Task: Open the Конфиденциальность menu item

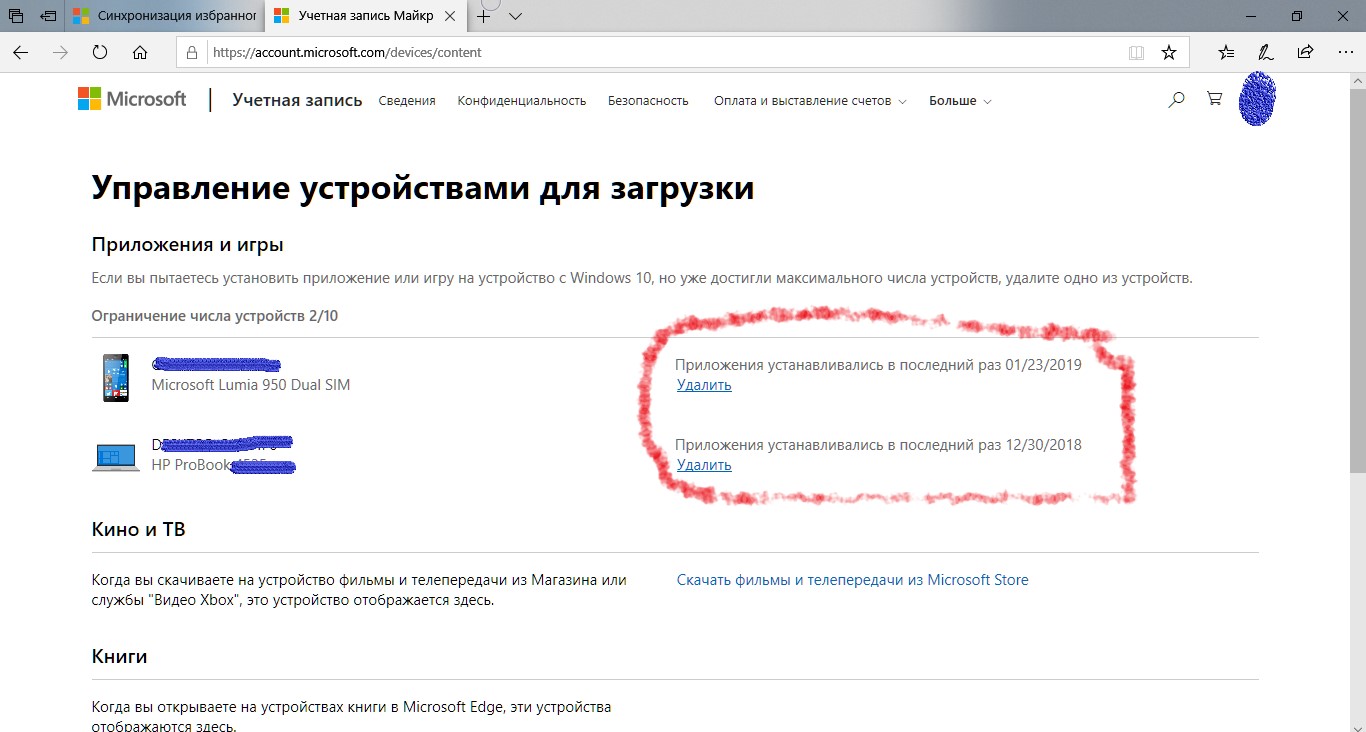Action: [x=521, y=101]
